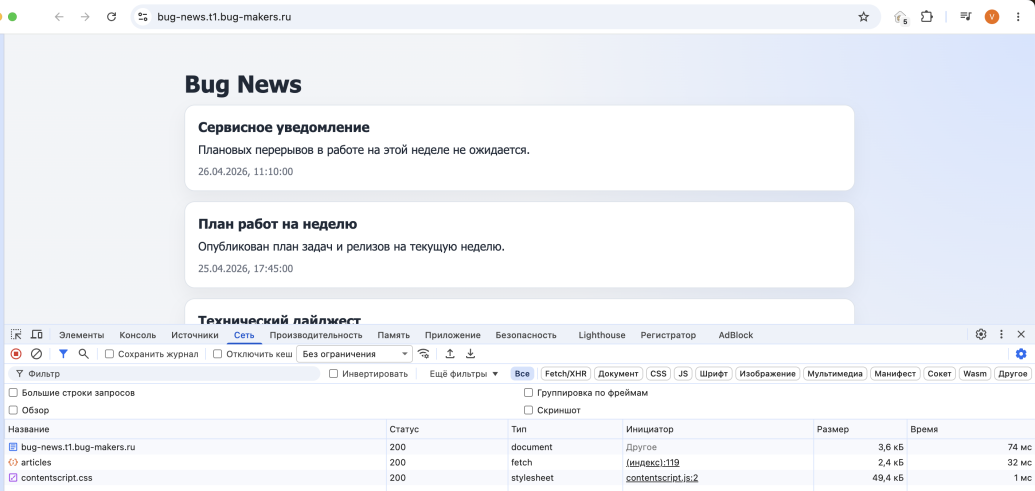
Task: Filter requests by Fetch/XHR
Action: point(566,374)
